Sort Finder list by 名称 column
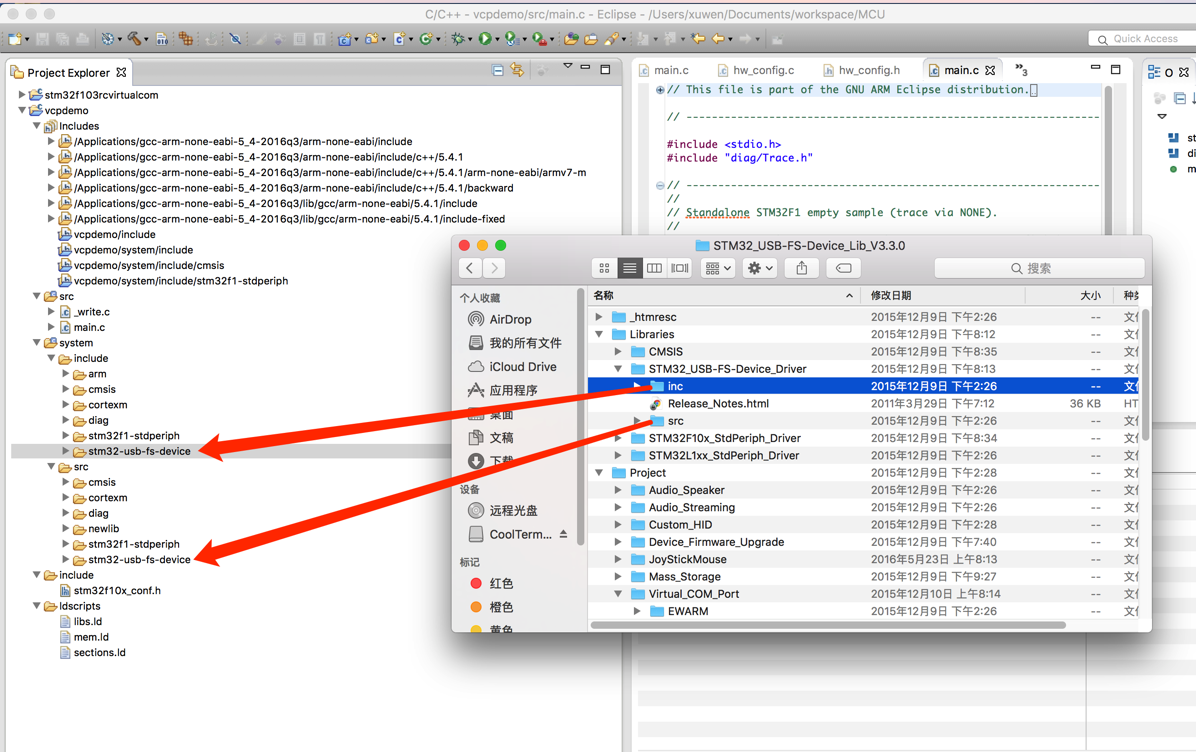The height and width of the screenshot is (752, 1196). point(723,295)
